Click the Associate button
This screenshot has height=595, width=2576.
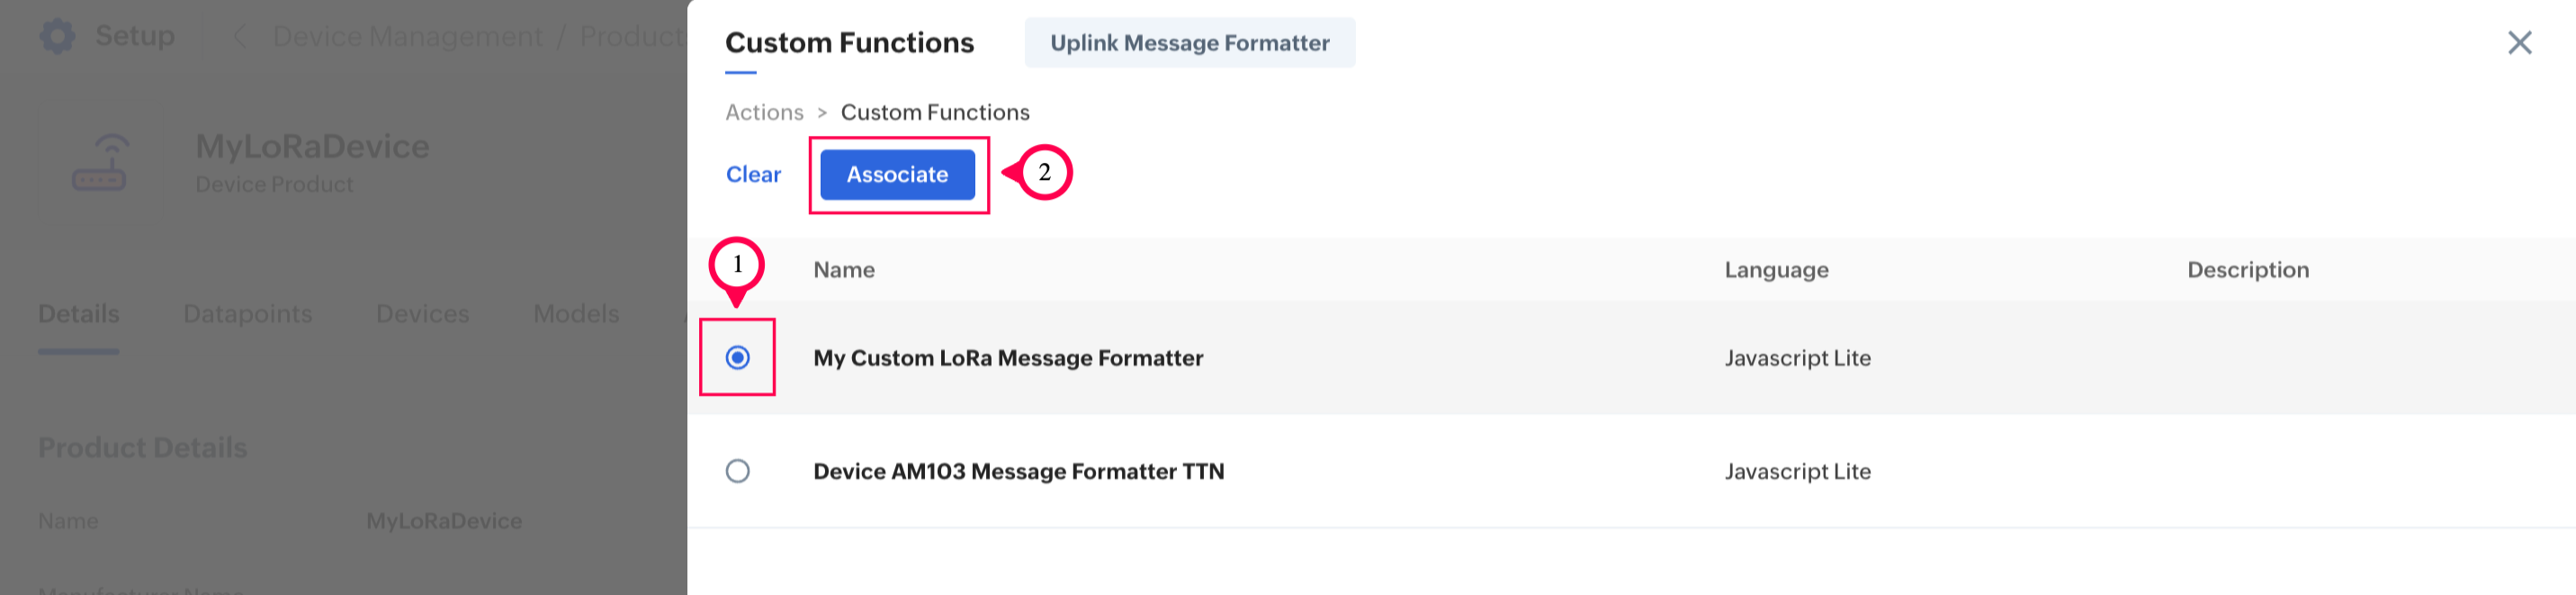(897, 175)
